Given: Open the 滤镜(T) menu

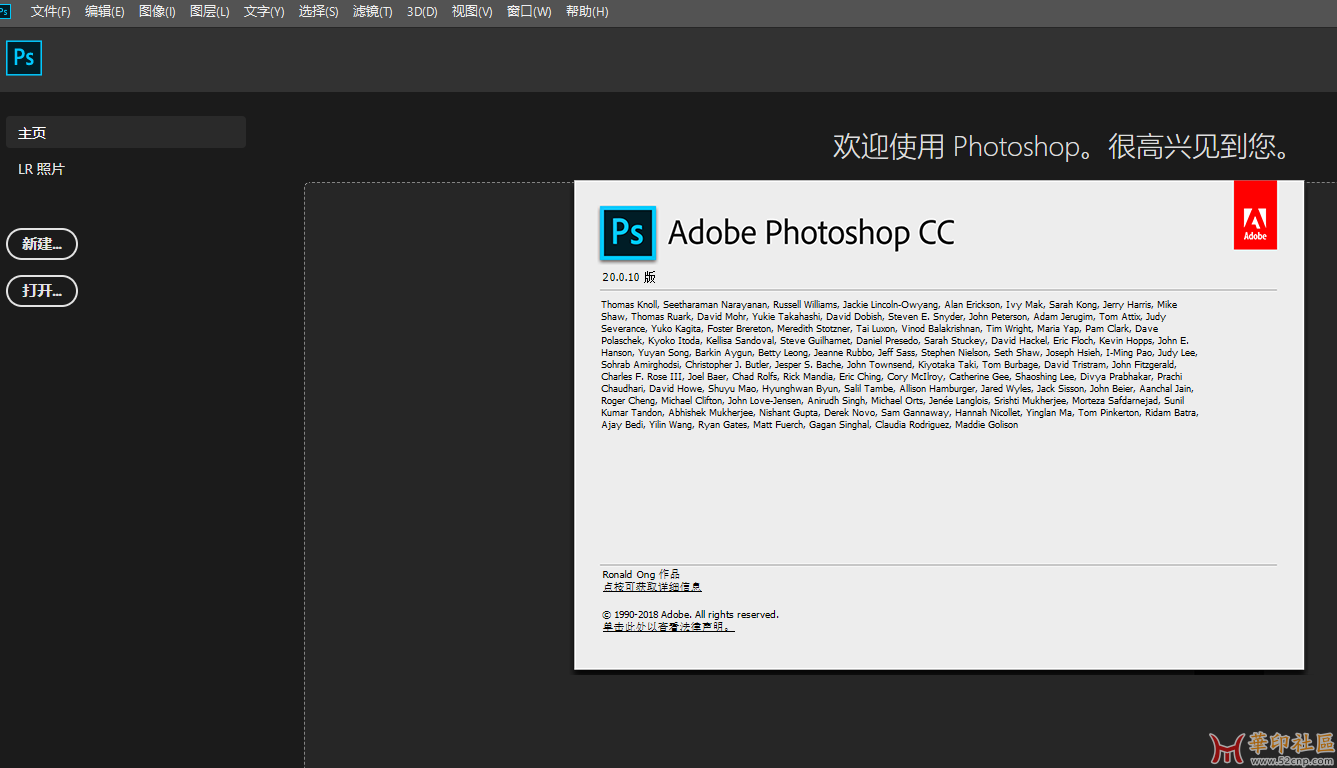Looking at the screenshot, I should click(372, 12).
